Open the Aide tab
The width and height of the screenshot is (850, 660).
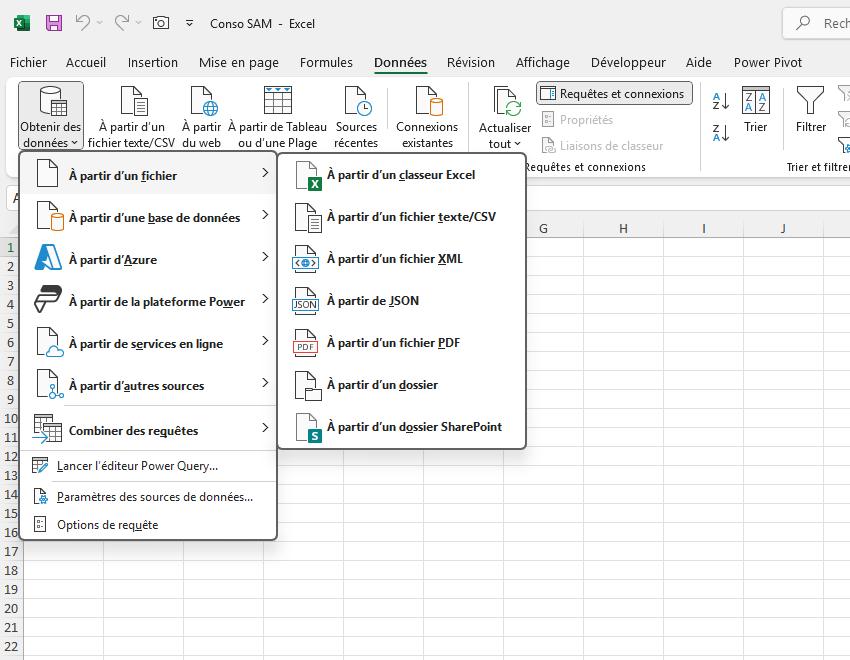click(x=698, y=62)
